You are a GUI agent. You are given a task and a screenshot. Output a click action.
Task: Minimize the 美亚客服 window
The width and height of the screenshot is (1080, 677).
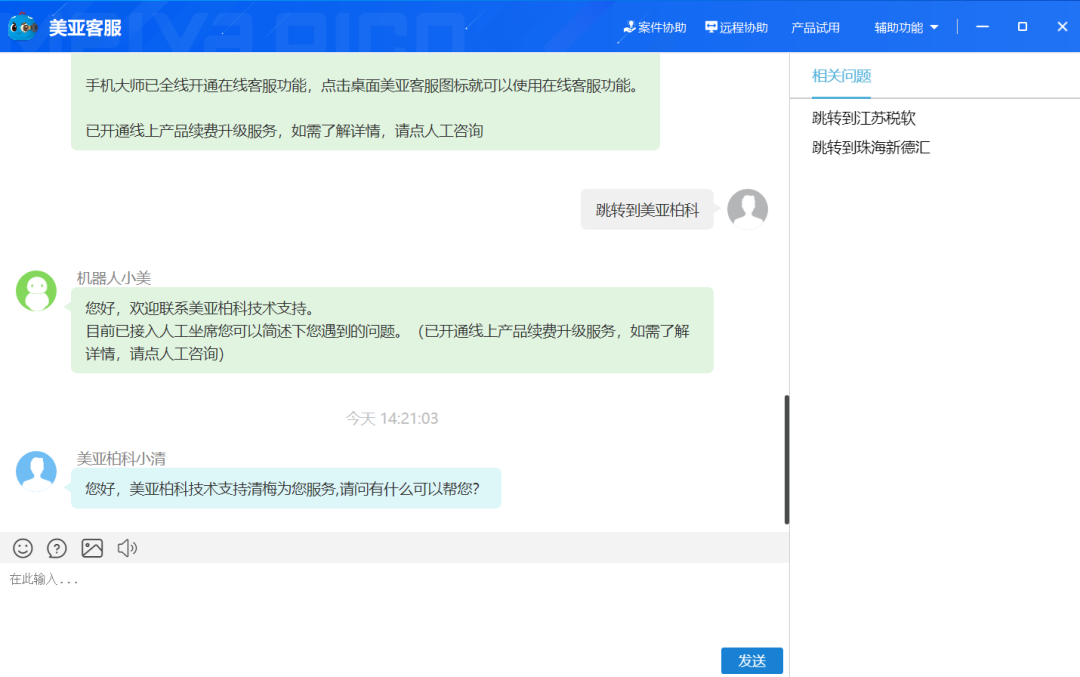[983, 27]
